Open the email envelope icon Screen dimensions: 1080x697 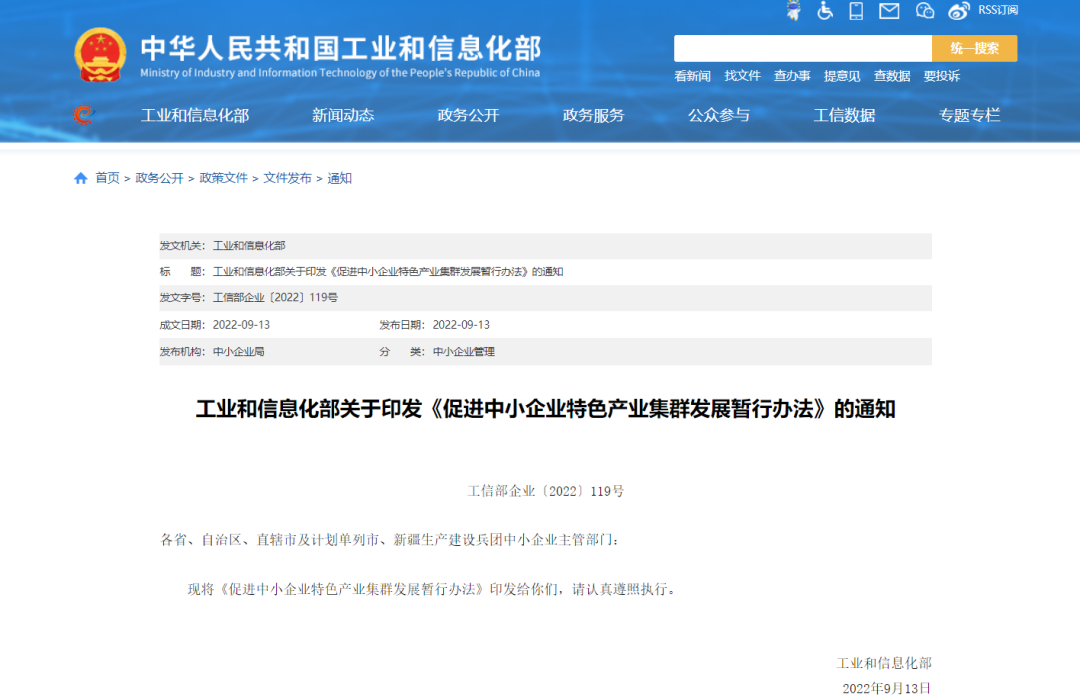coord(889,11)
